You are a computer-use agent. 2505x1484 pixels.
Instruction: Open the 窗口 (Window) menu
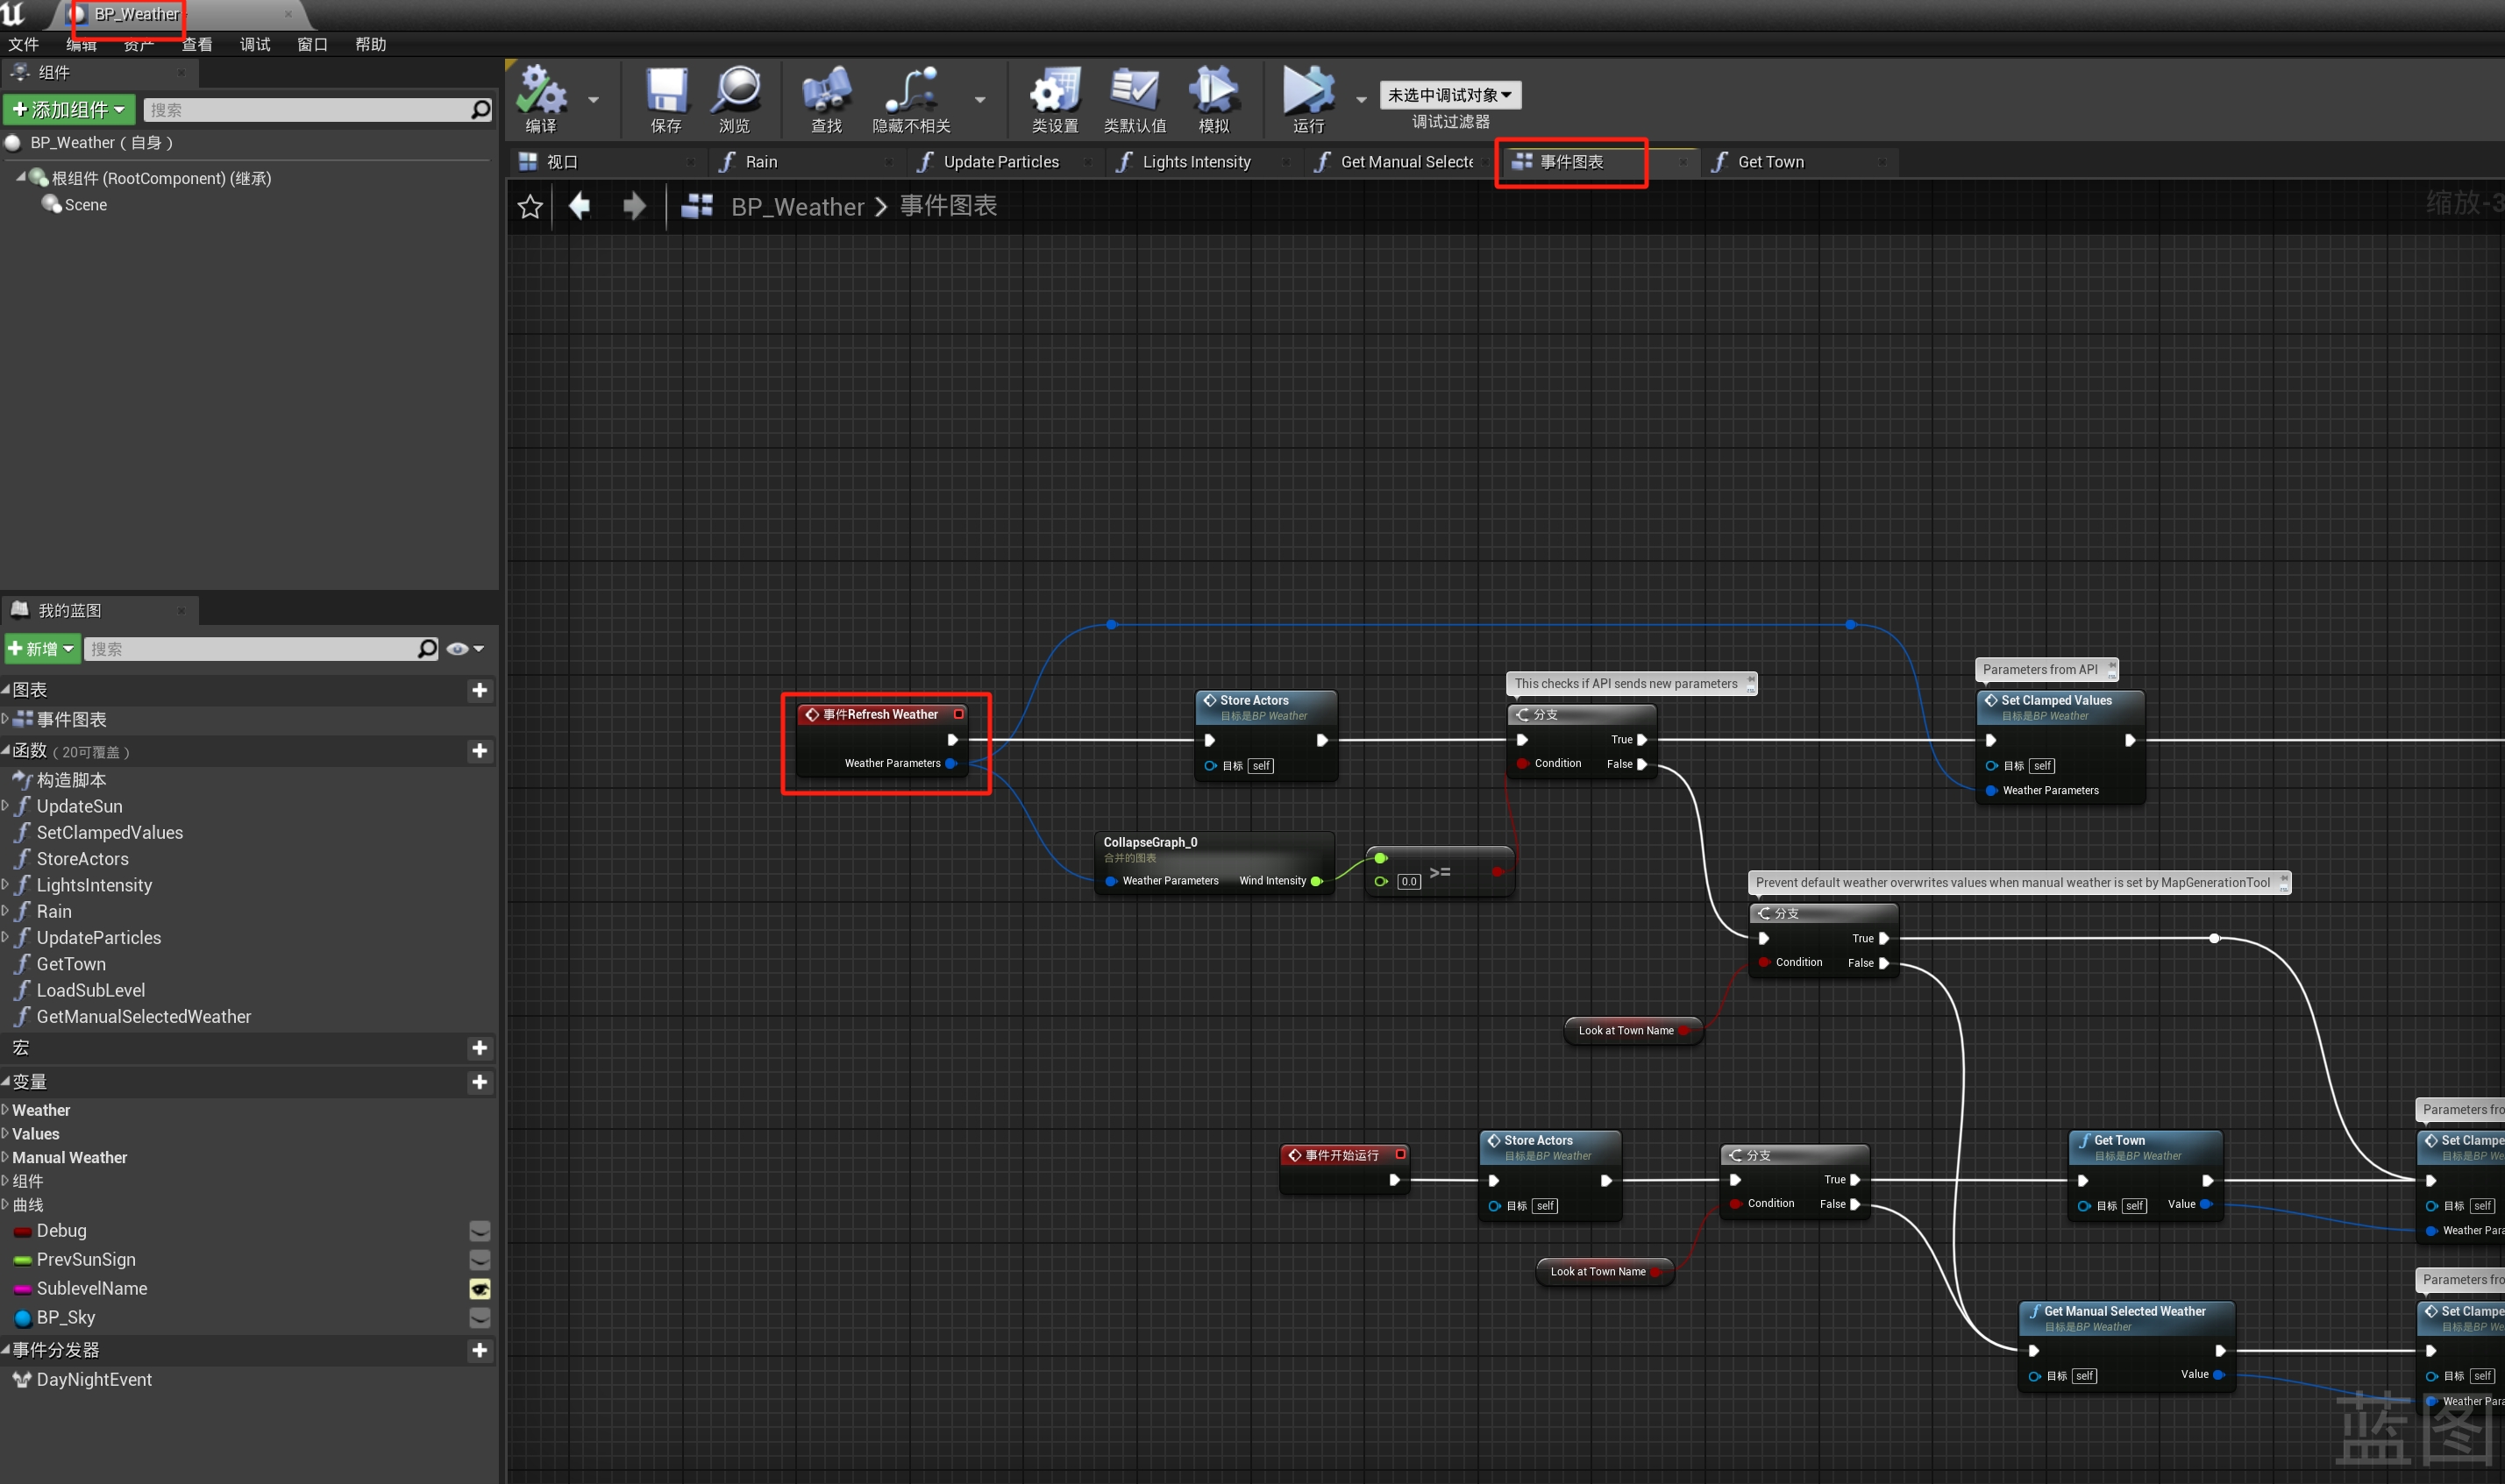point(312,44)
